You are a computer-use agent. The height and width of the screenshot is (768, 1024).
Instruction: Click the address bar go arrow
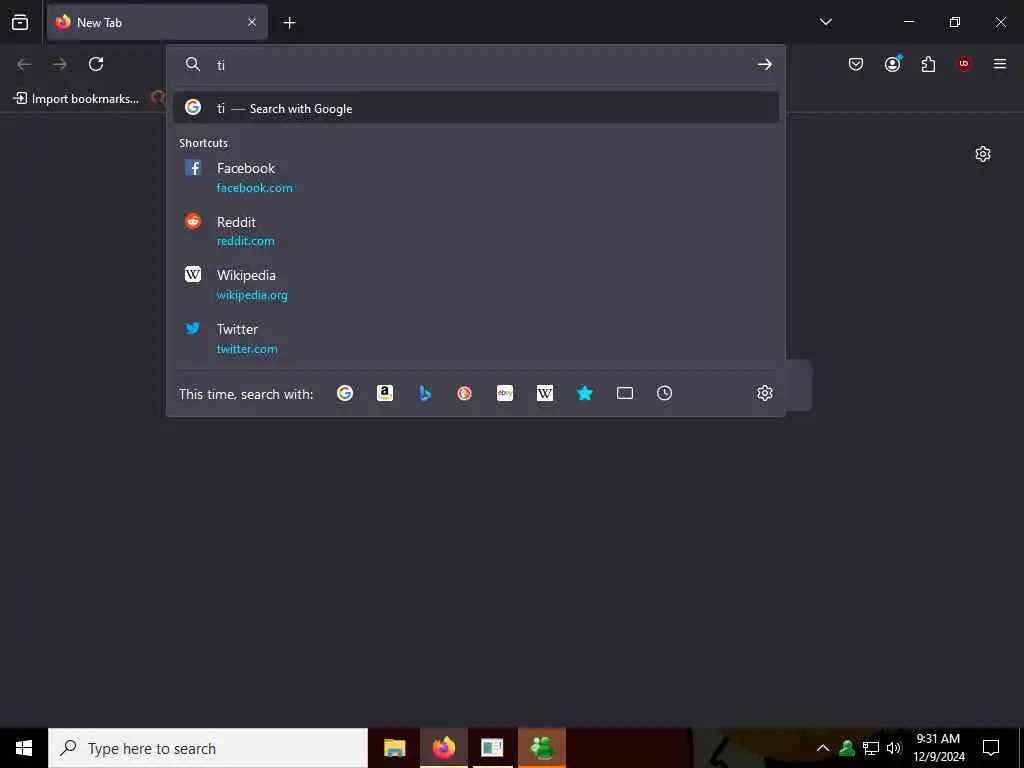pyautogui.click(x=765, y=65)
